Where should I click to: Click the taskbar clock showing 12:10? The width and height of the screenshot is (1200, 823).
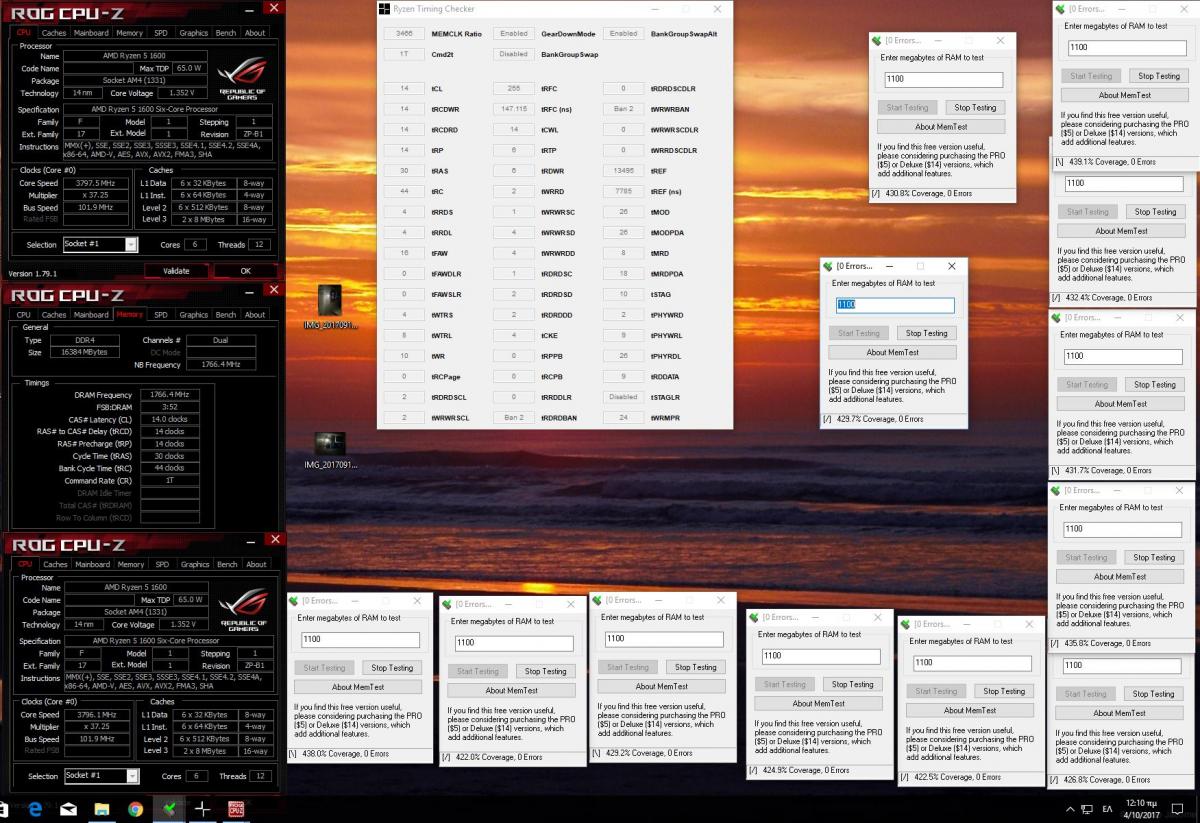[x=1144, y=809]
